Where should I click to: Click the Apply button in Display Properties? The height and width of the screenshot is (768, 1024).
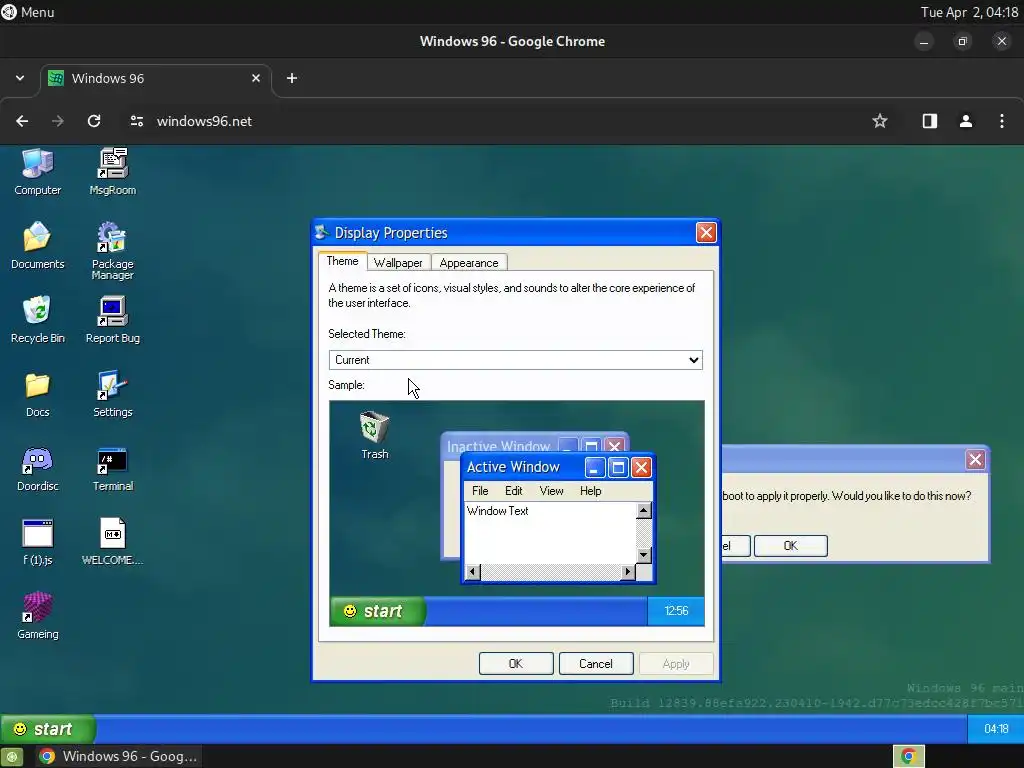(676, 664)
